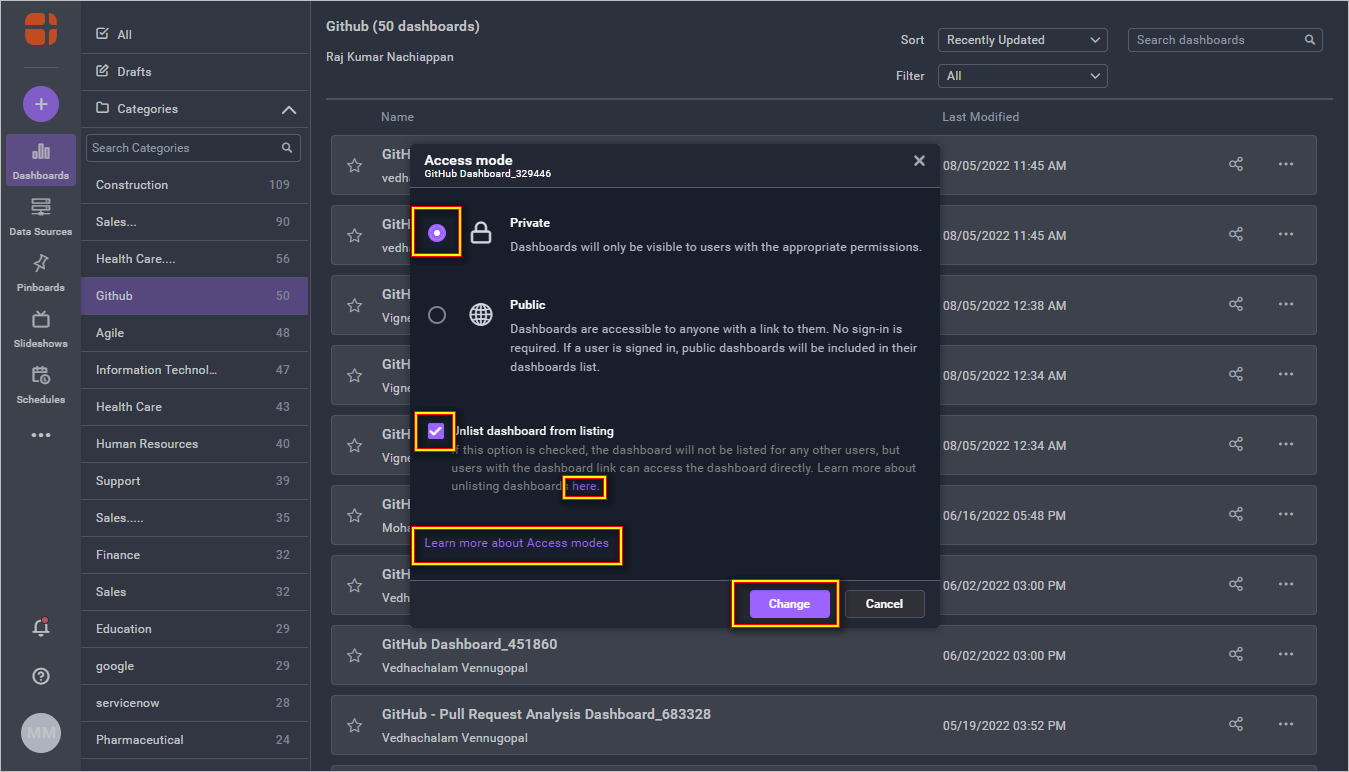The image size is (1349, 772).
Task: Open the help question mark icon
Action: click(x=41, y=676)
